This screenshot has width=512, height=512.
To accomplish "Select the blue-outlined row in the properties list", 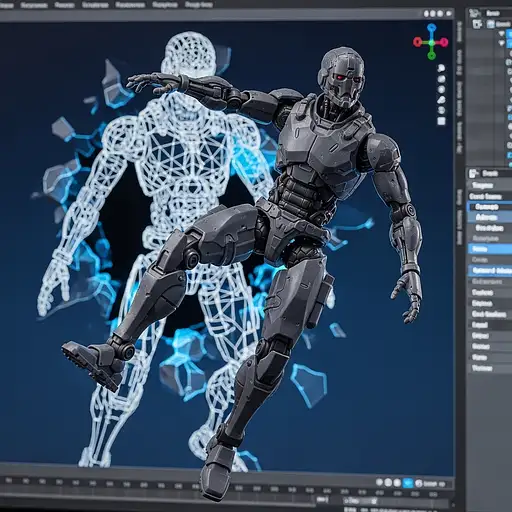I will tap(490, 207).
